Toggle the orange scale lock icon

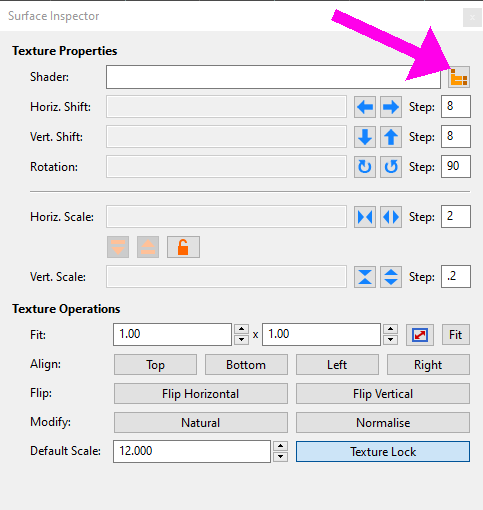183,247
